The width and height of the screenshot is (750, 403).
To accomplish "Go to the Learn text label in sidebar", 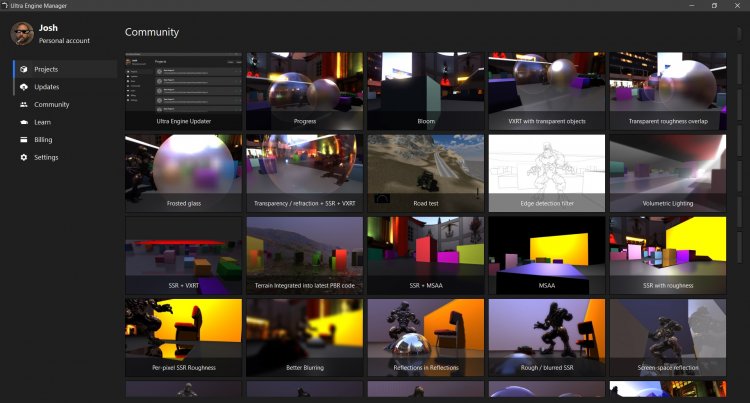I will pyautogui.click(x=43, y=122).
